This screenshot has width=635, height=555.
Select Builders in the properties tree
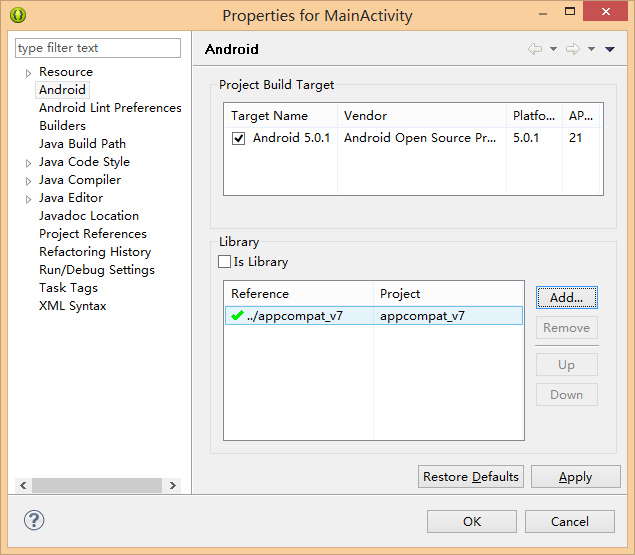click(x=62, y=126)
